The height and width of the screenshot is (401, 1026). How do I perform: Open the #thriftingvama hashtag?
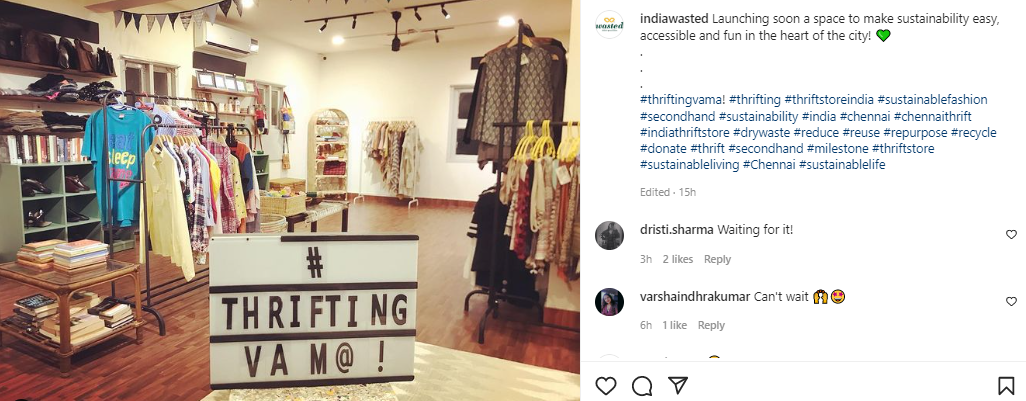tap(682, 99)
